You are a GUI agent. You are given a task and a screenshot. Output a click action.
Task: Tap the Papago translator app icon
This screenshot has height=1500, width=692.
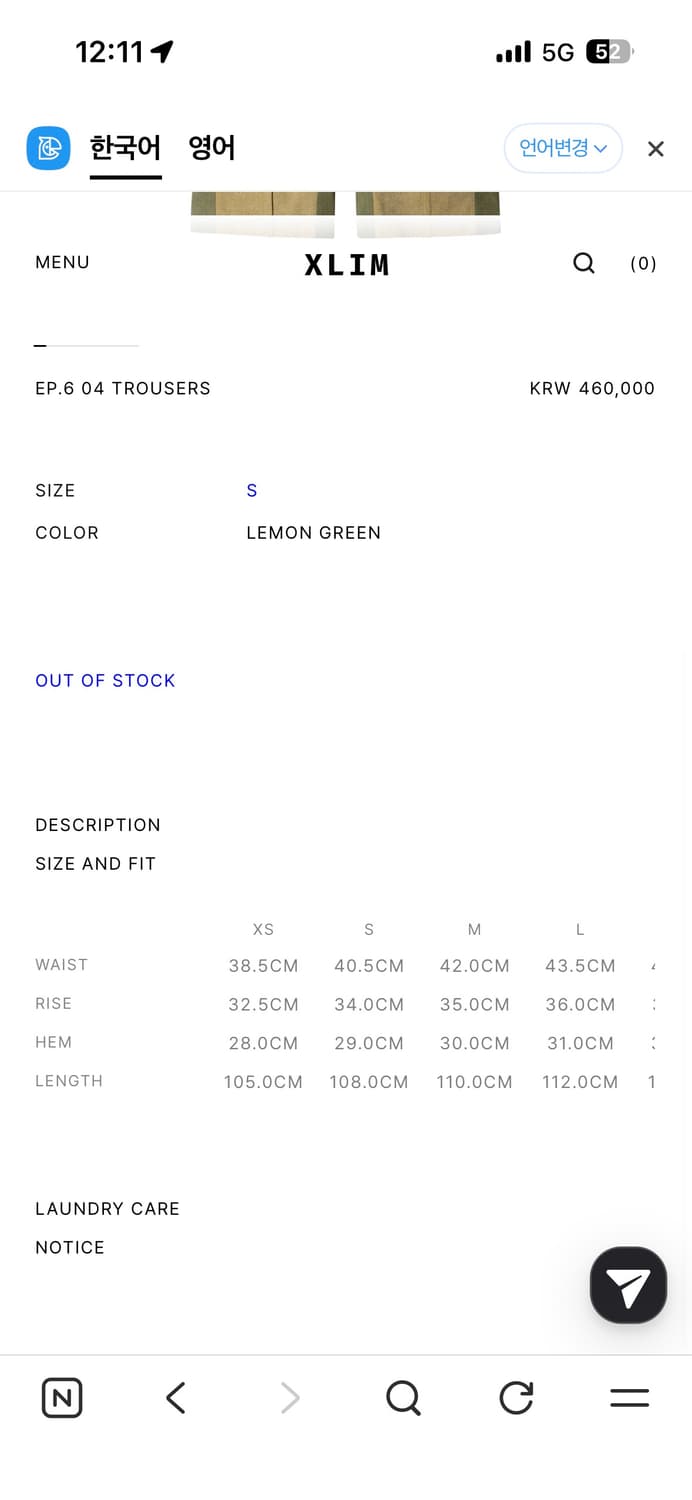(48, 149)
